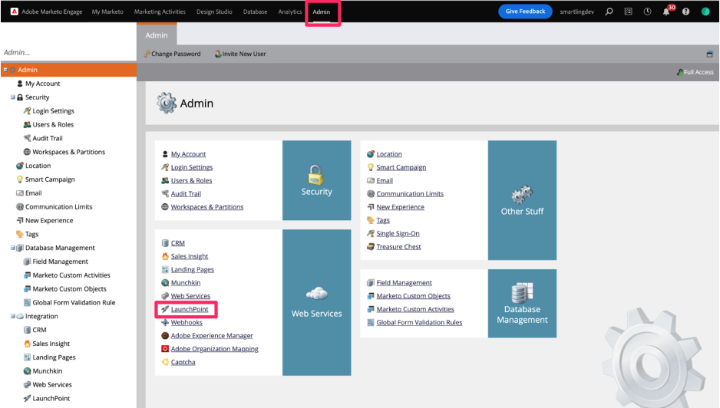Open the Single Sign-On link
Viewport: 720px width, 408px height.
pyautogui.click(x=398, y=234)
